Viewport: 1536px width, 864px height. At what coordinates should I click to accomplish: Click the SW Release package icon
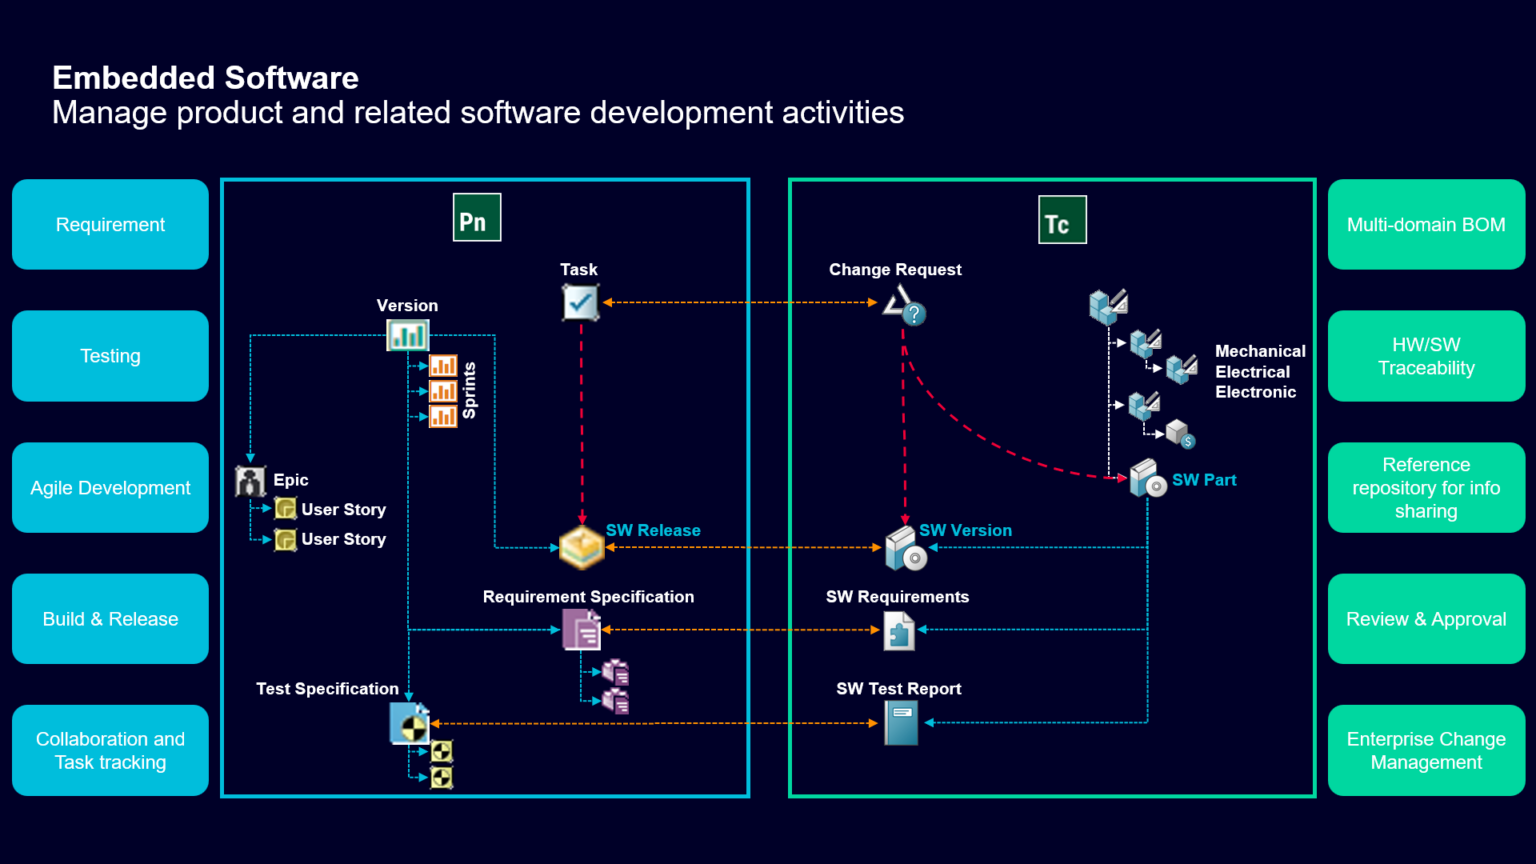tap(581, 547)
